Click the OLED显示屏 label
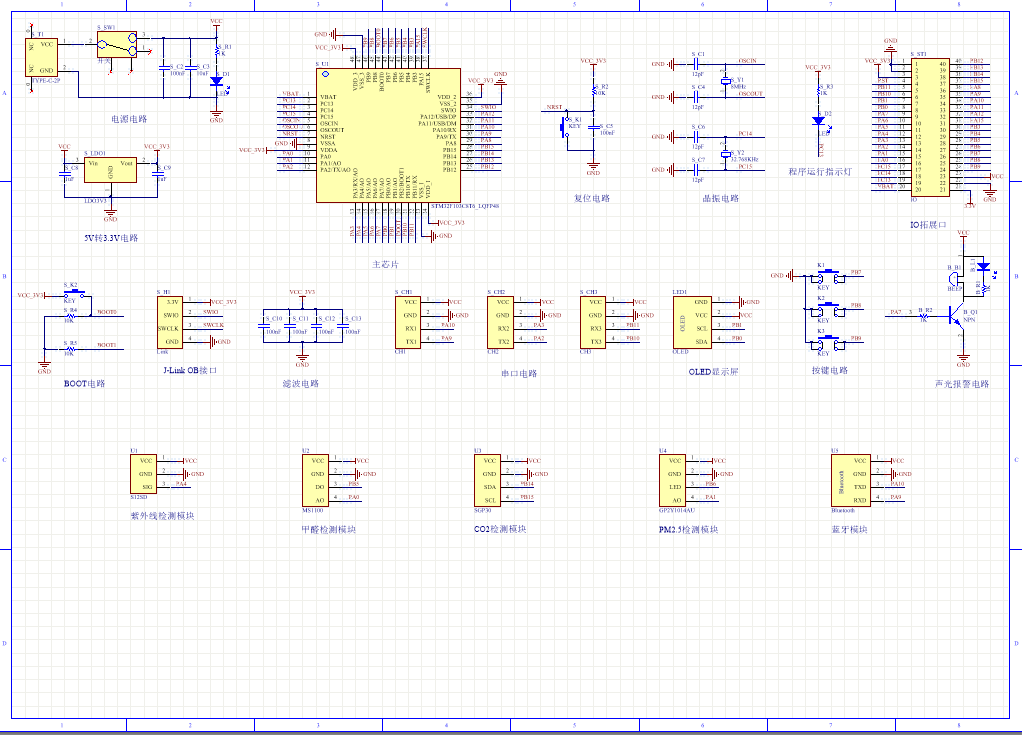1022x735 pixels. (713, 372)
